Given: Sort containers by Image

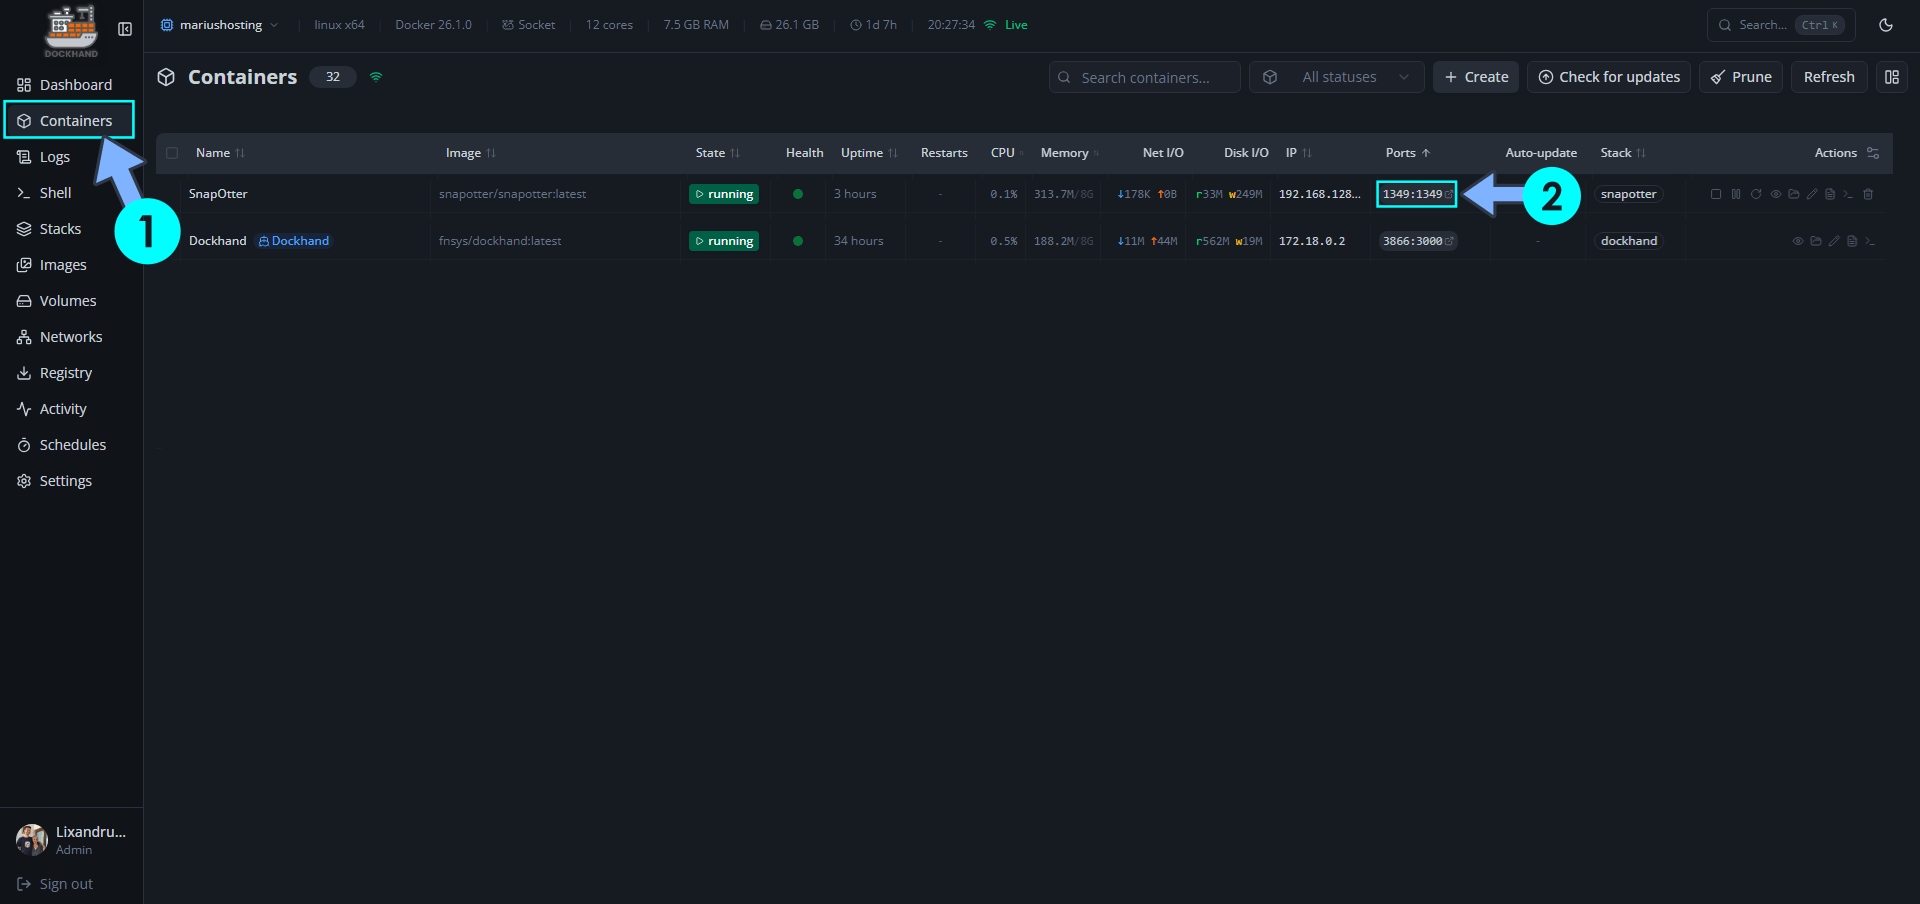Looking at the screenshot, I should (x=470, y=153).
